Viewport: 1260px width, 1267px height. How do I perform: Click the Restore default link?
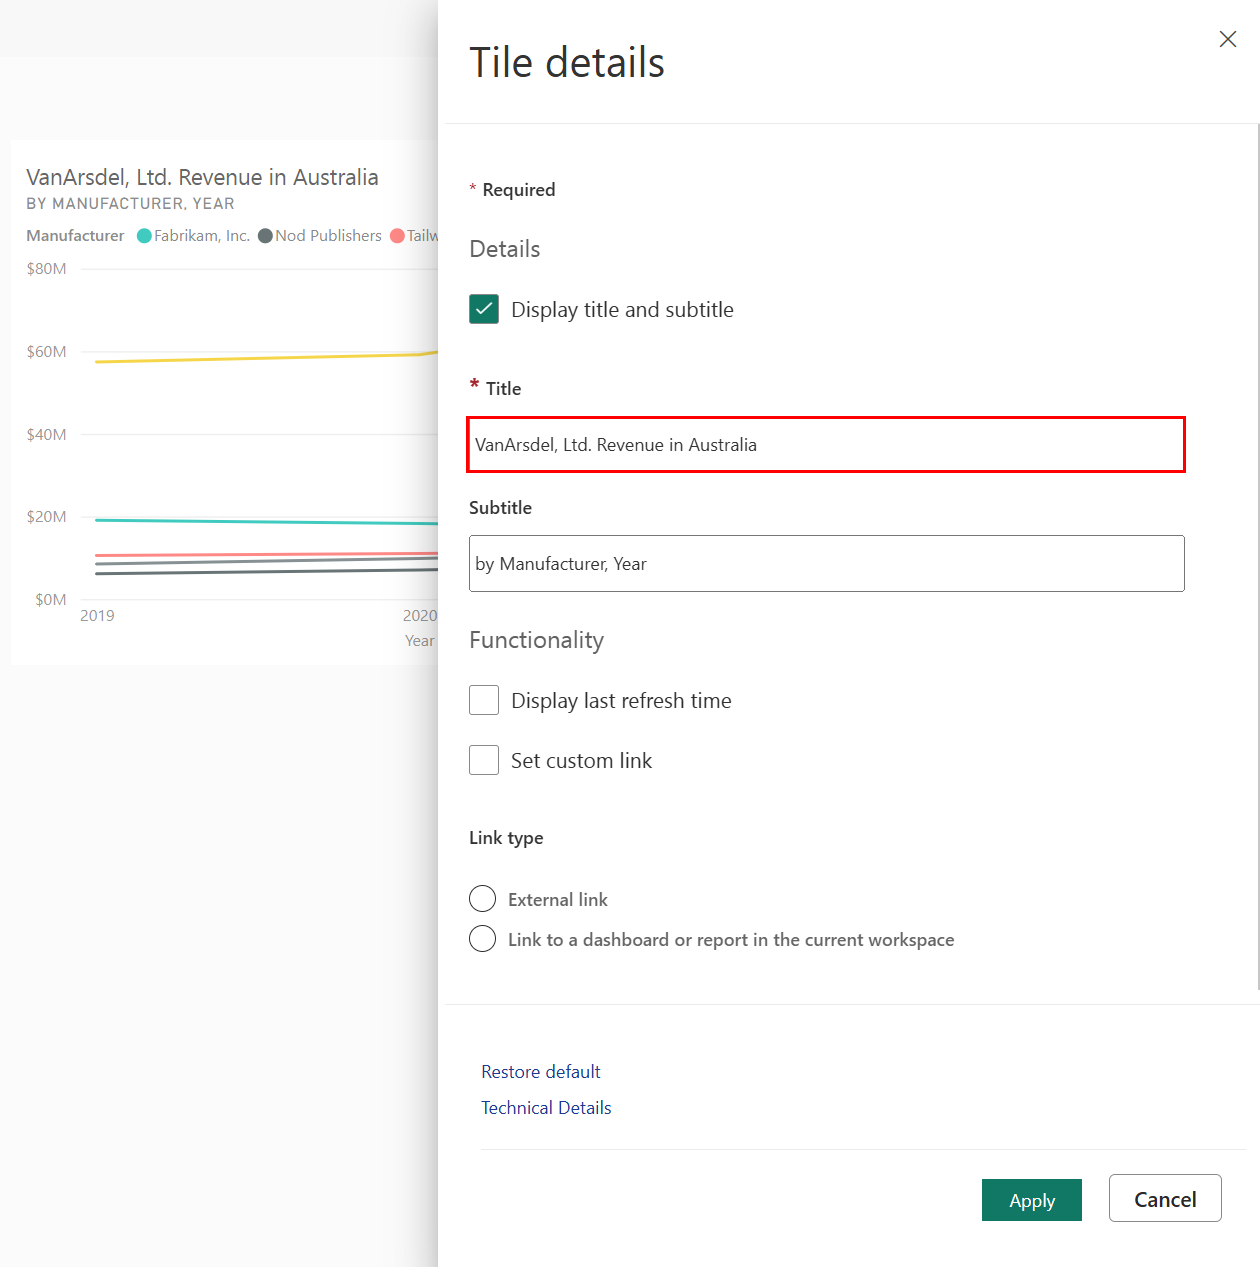pyautogui.click(x=541, y=1071)
